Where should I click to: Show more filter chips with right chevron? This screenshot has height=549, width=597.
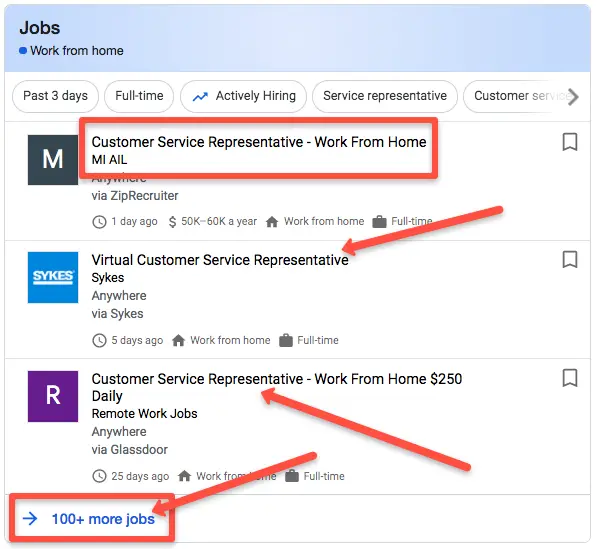(573, 96)
